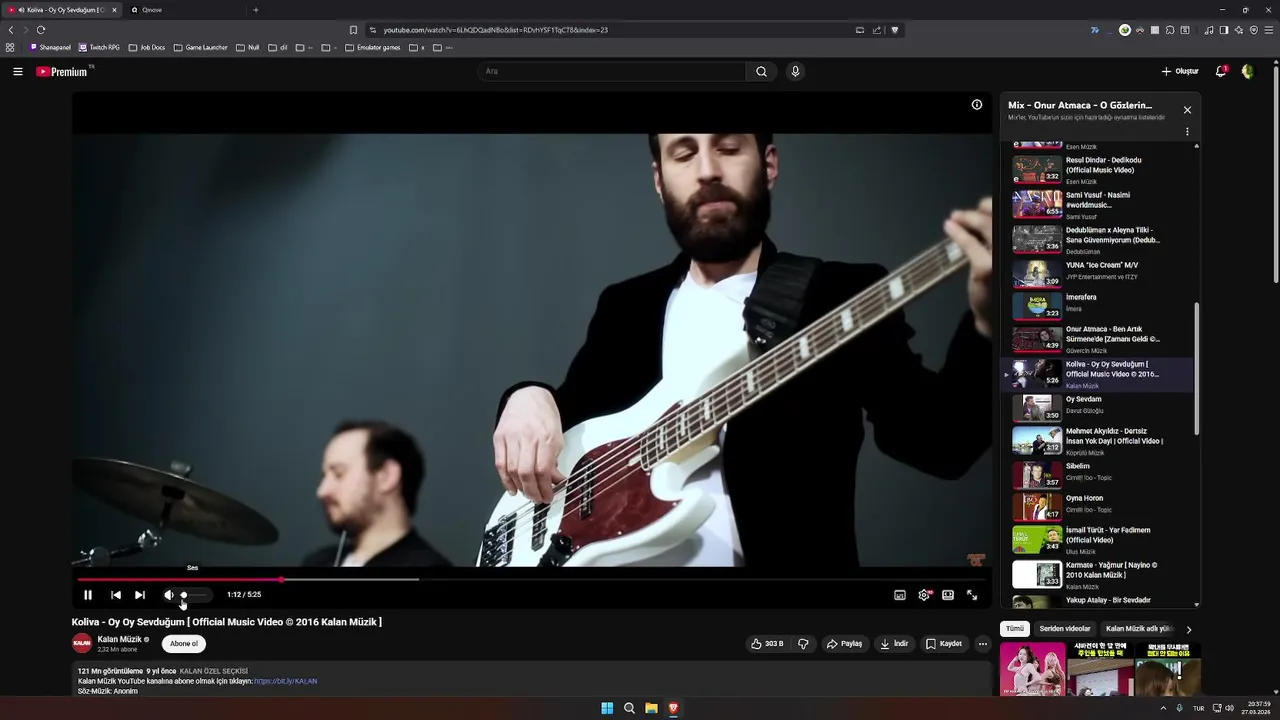Open the player settings gear
The height and width of the screenshot is (720, 1280).
(924, 595)
